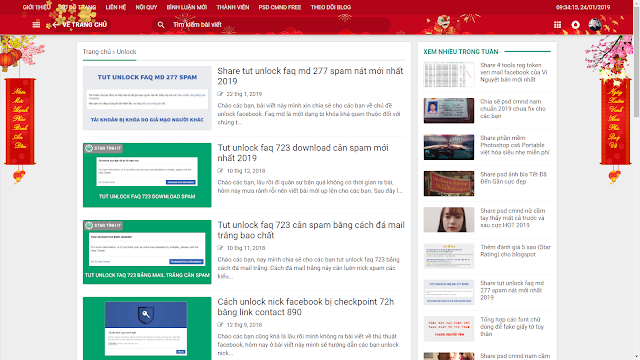Viewport: 640px width, 360px height.
Task: Click TUT UNLOCK FAQ MD 277 SPAM thumbnail
Action: (x=147, y=98)
